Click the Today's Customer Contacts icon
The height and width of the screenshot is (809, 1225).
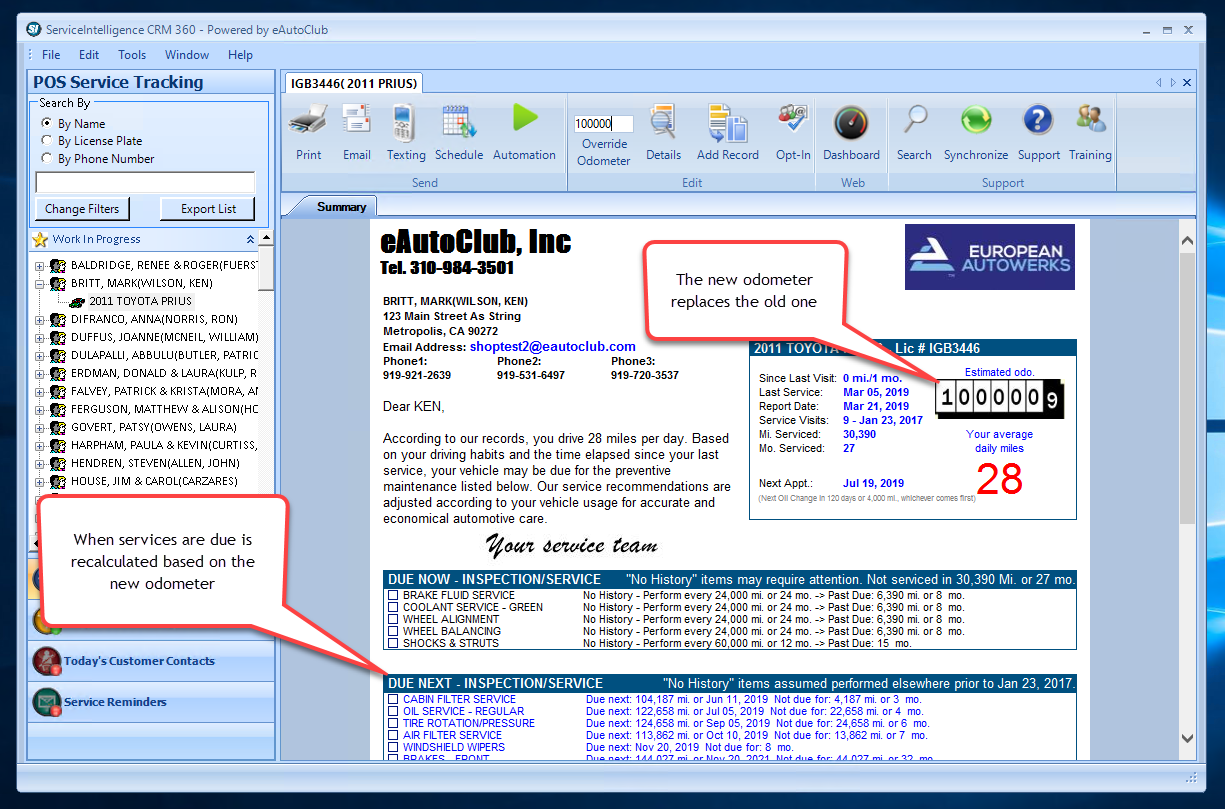pos(47,661)
